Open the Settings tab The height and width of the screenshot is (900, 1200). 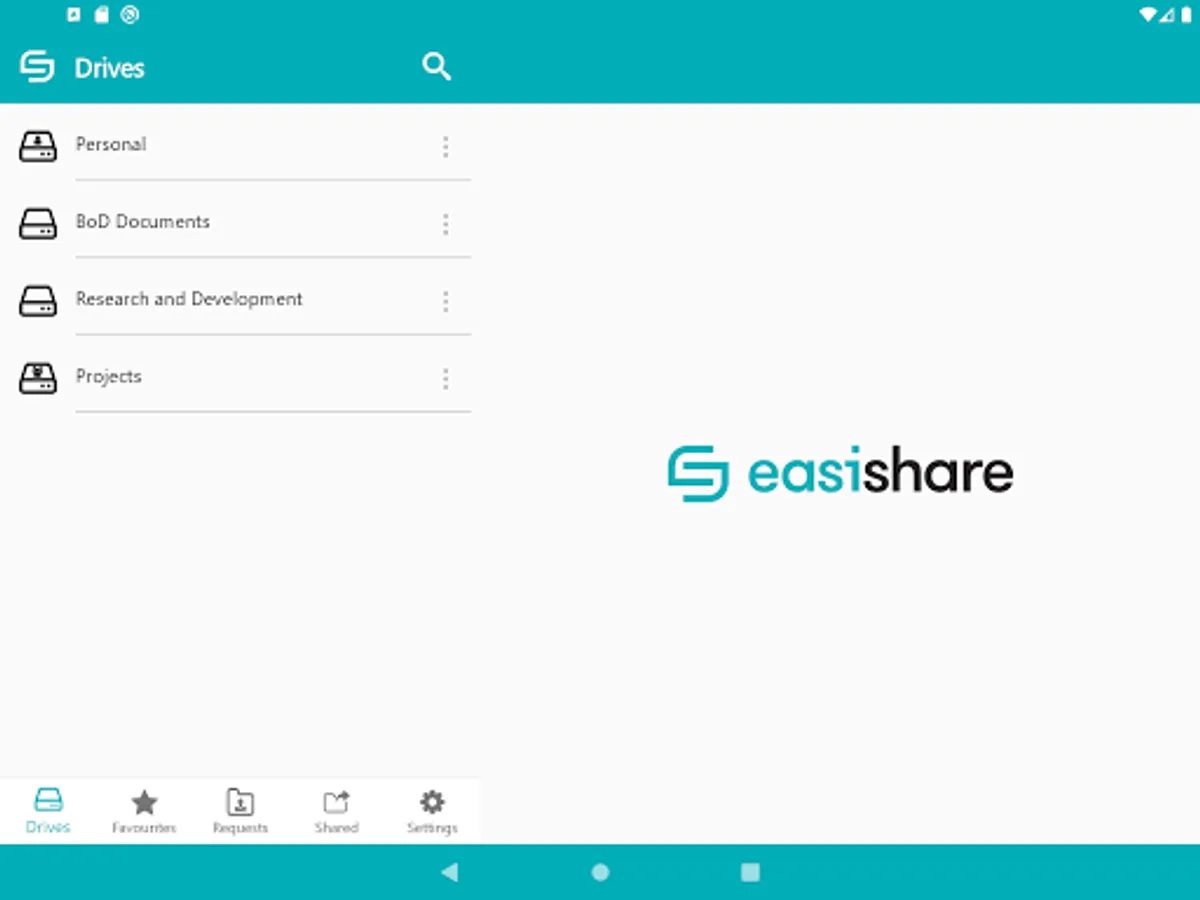click(x=432, y=811)
